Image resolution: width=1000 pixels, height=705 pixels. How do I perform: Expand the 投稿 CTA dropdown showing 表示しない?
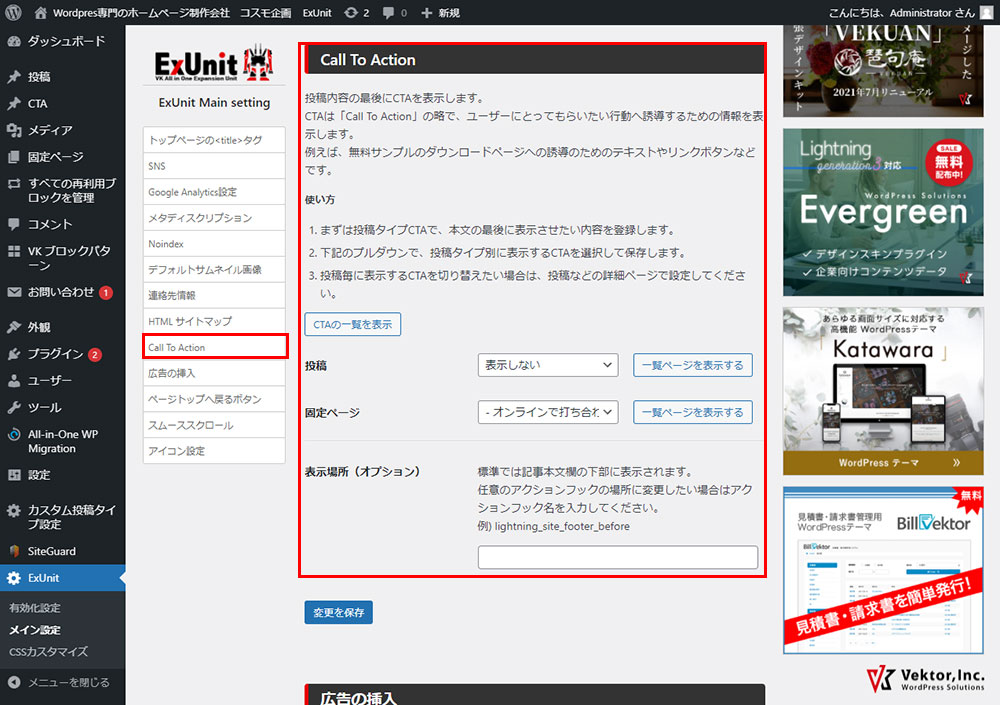[547, 365]
